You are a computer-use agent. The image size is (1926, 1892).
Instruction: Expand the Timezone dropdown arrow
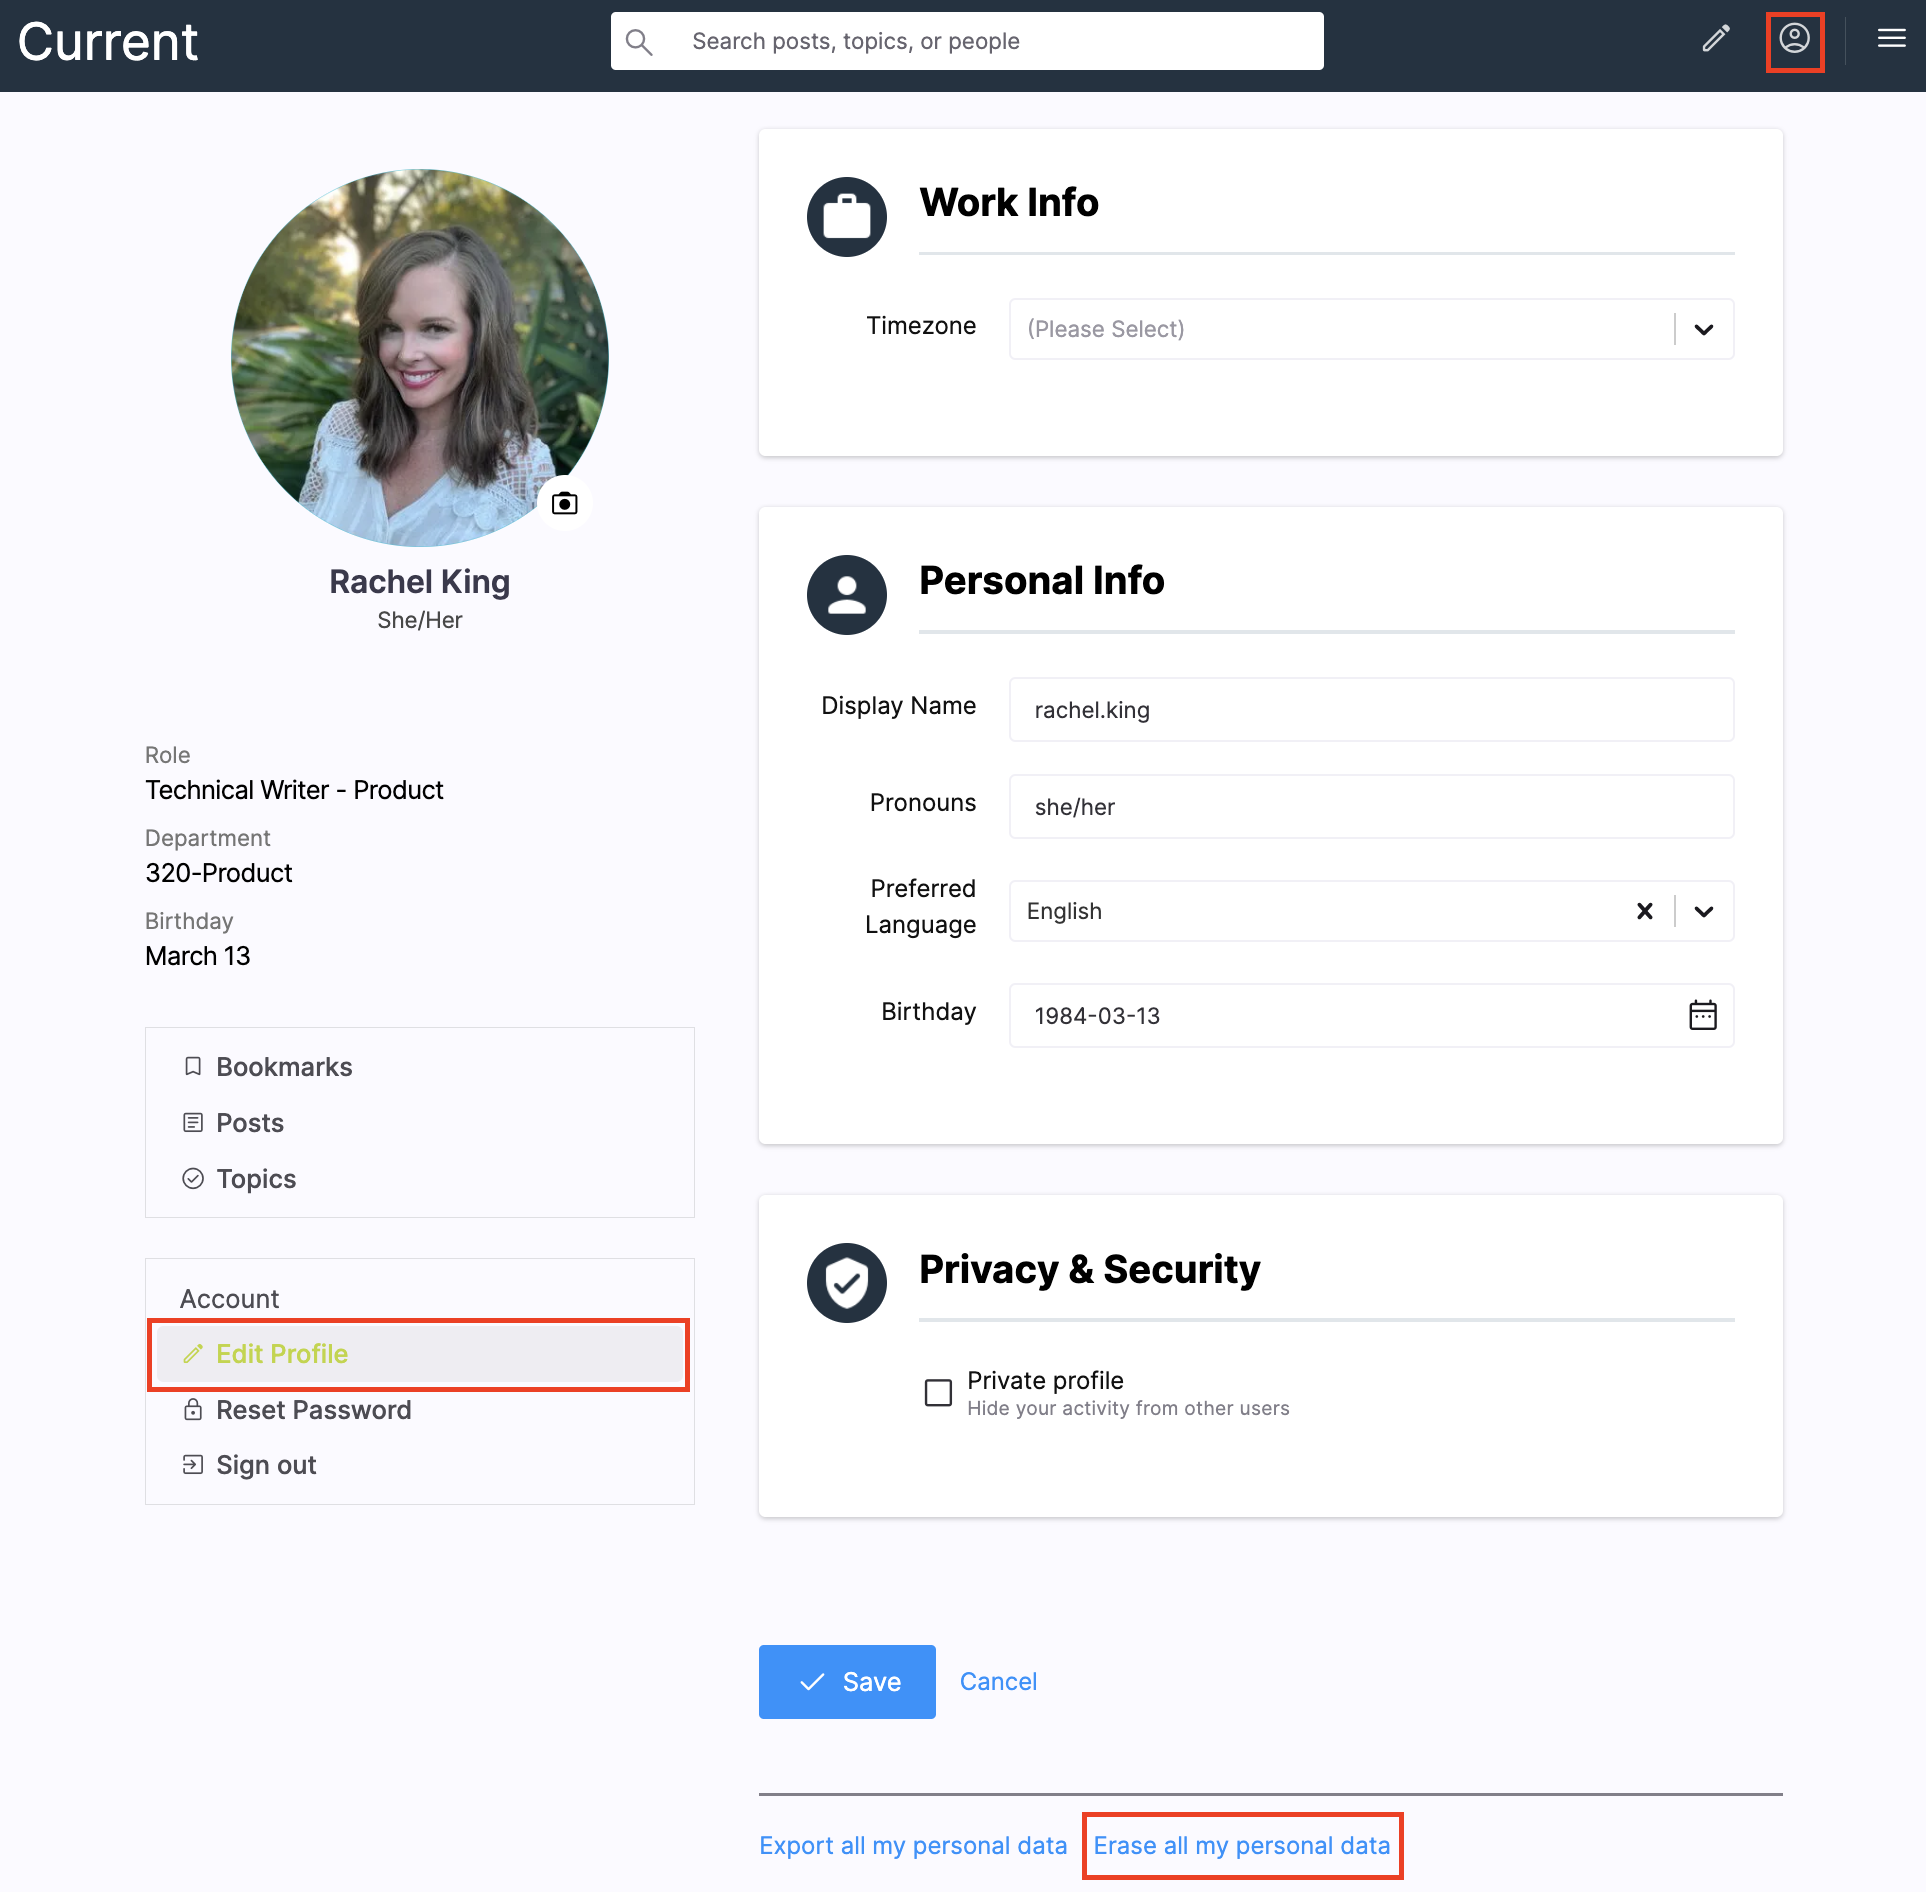1704,329
